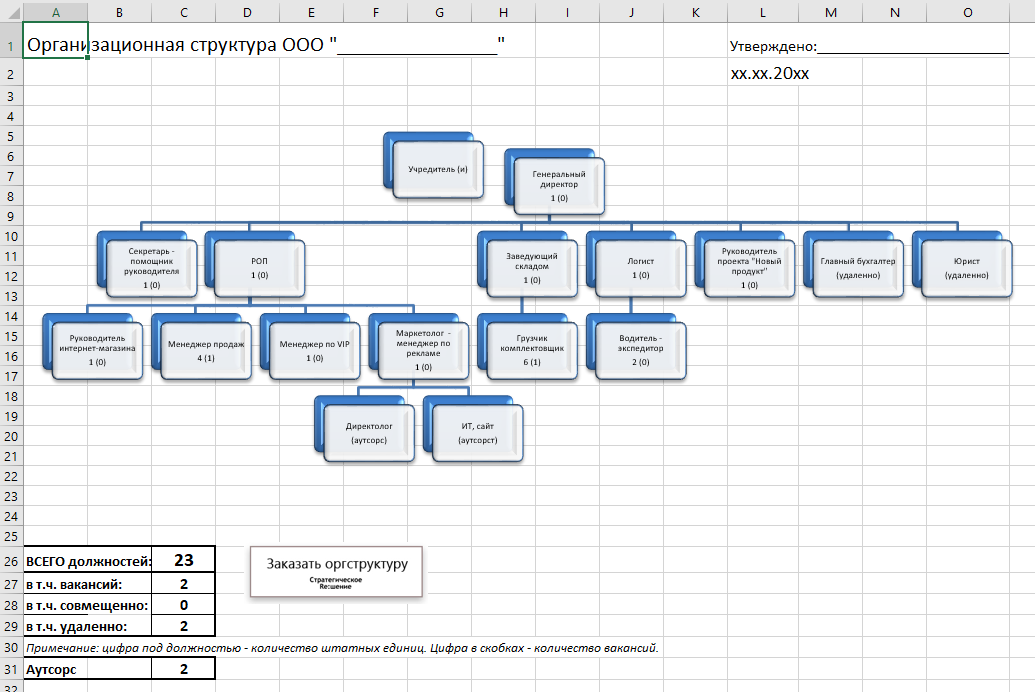Click the outsourcing value cell C31
This screenshot has width=1035, height=692.
click(184, 670)
